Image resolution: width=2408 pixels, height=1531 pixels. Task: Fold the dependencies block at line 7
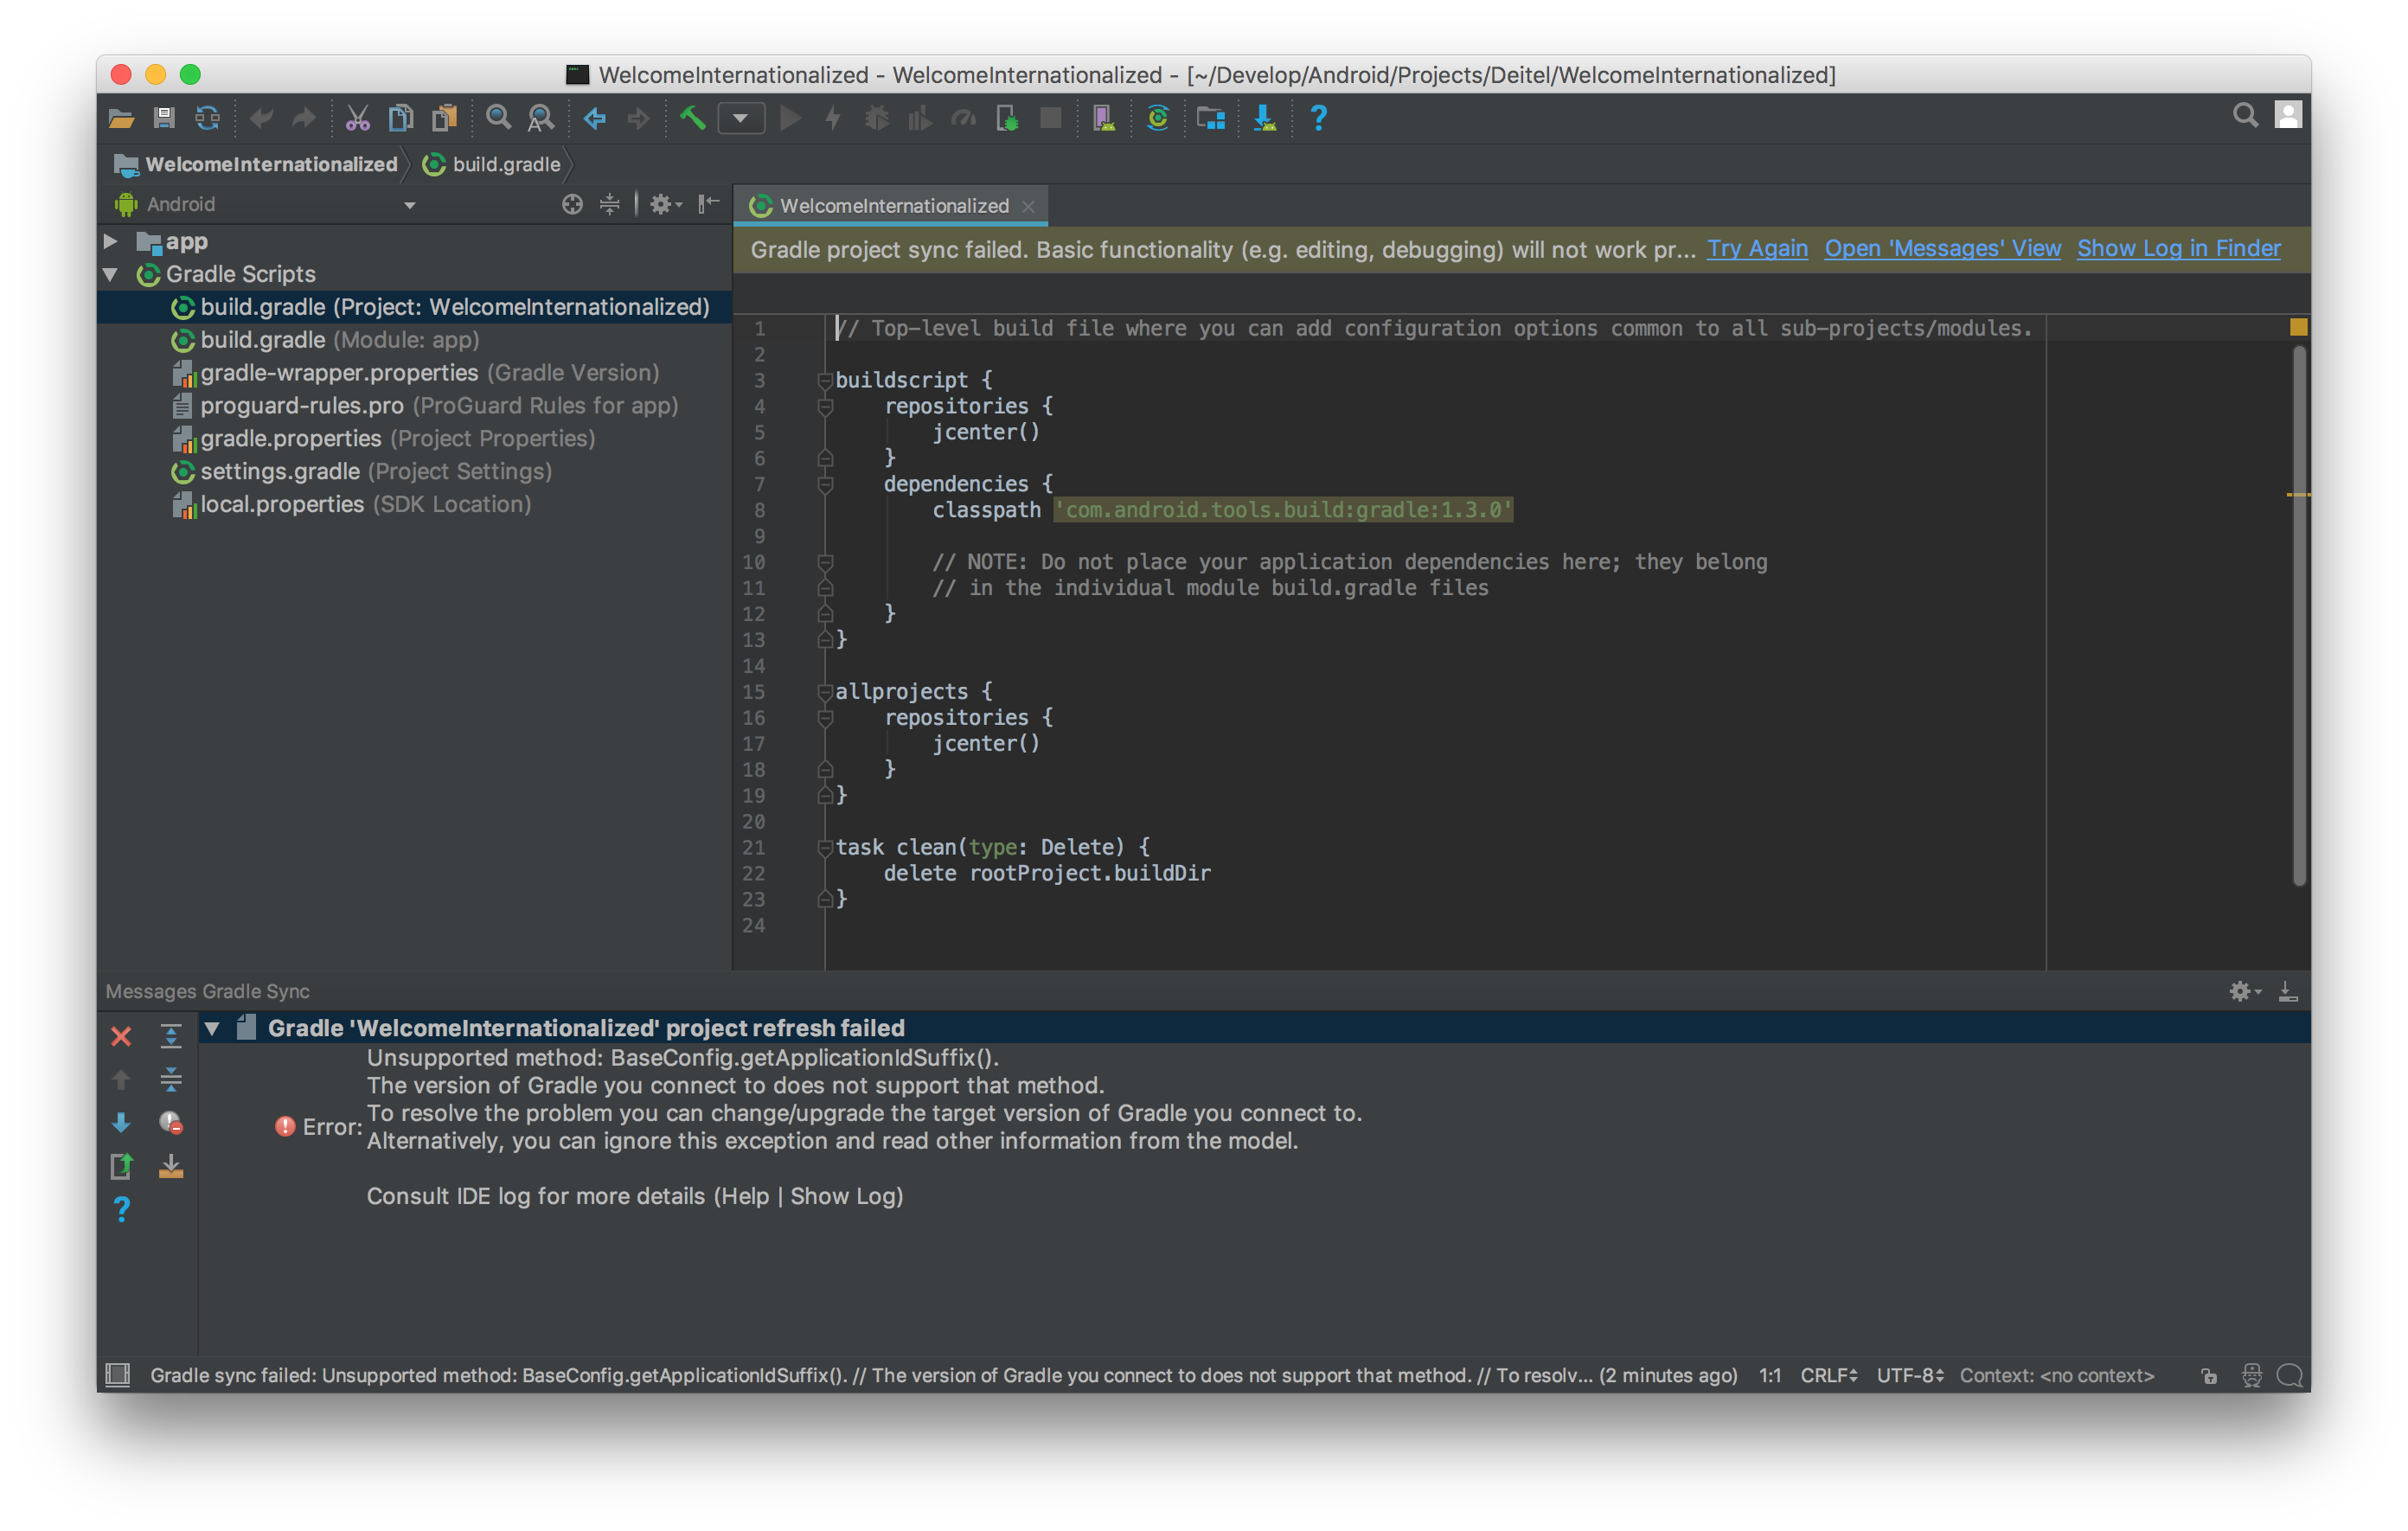pos(825,484)
